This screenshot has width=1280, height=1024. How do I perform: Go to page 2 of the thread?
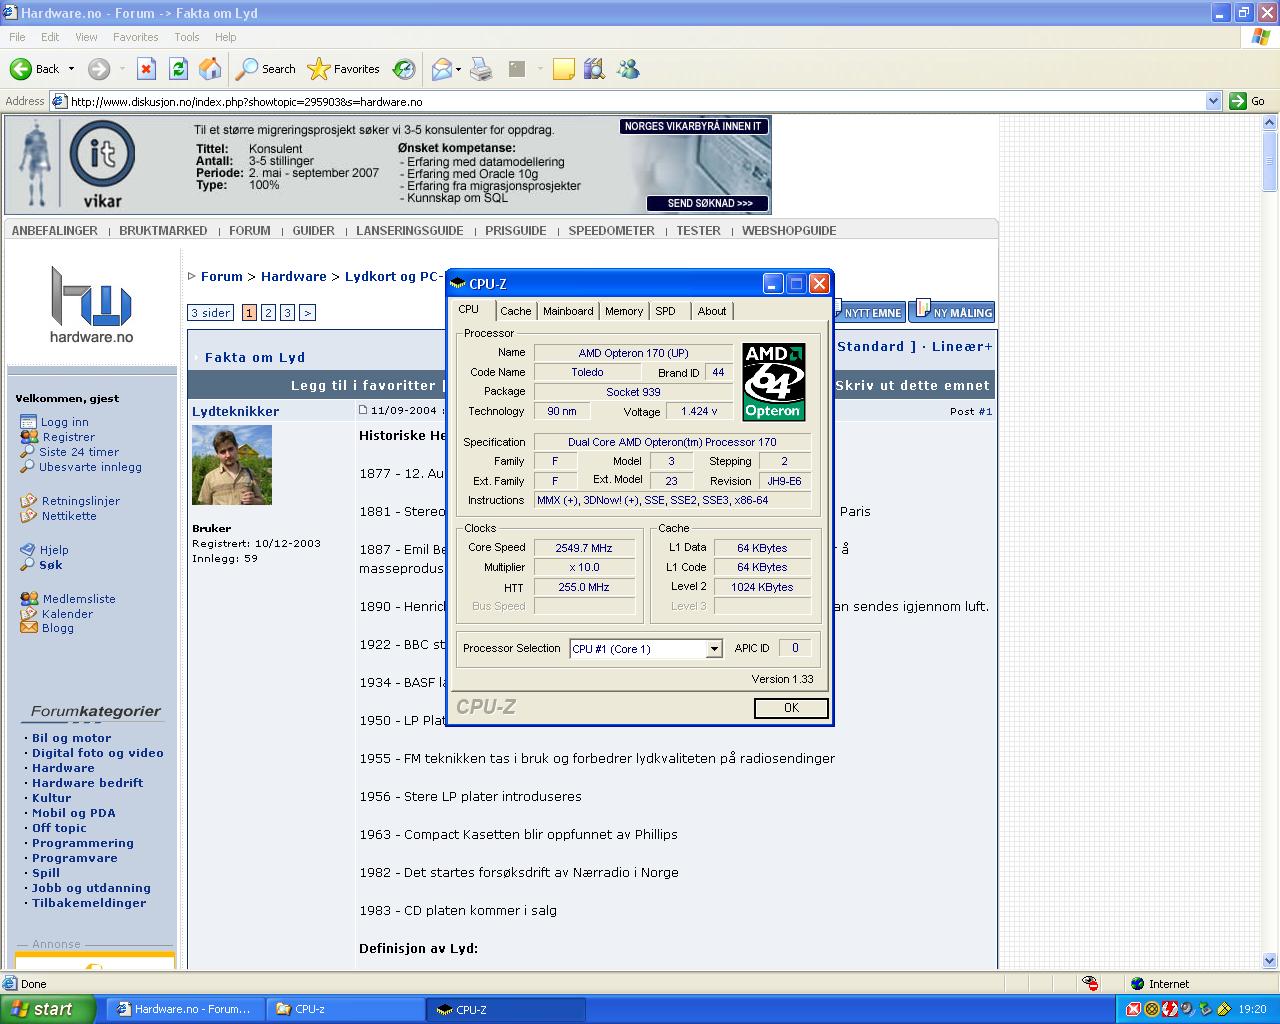click(268, 313)
